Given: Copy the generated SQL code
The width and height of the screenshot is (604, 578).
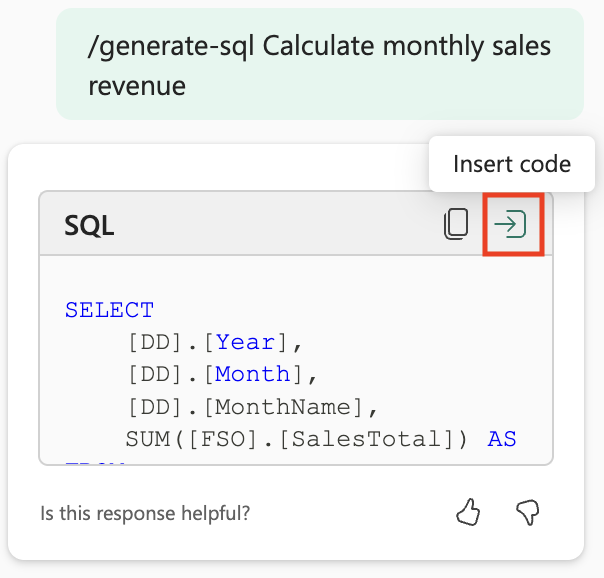Looking at the screenshot, I should pos(456,224).
